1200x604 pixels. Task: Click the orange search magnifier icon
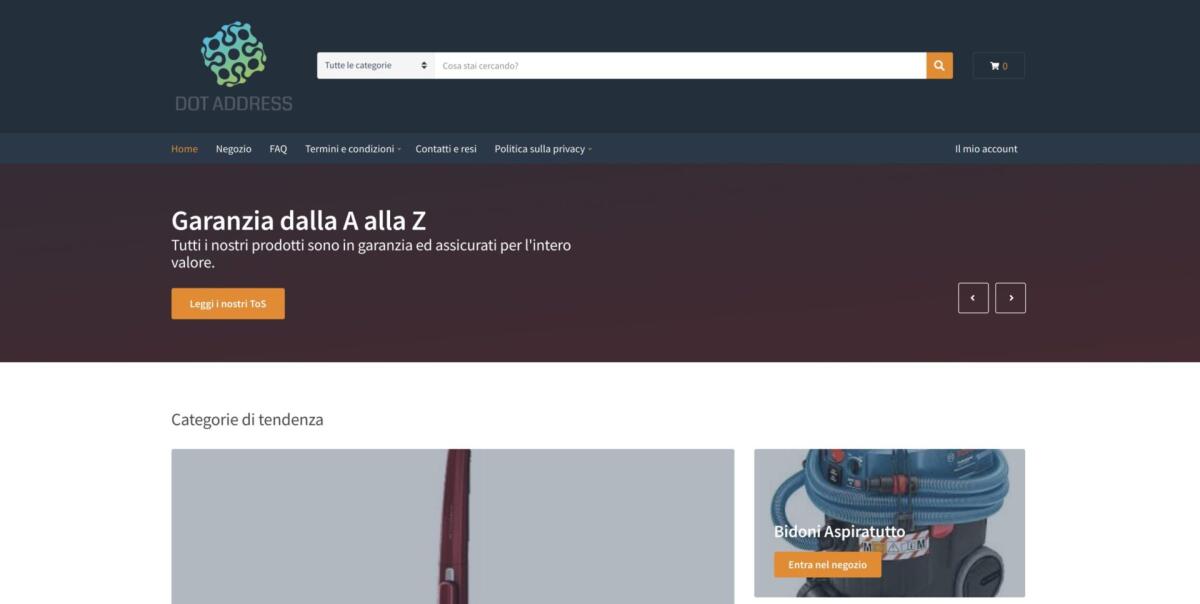(939, 64)
